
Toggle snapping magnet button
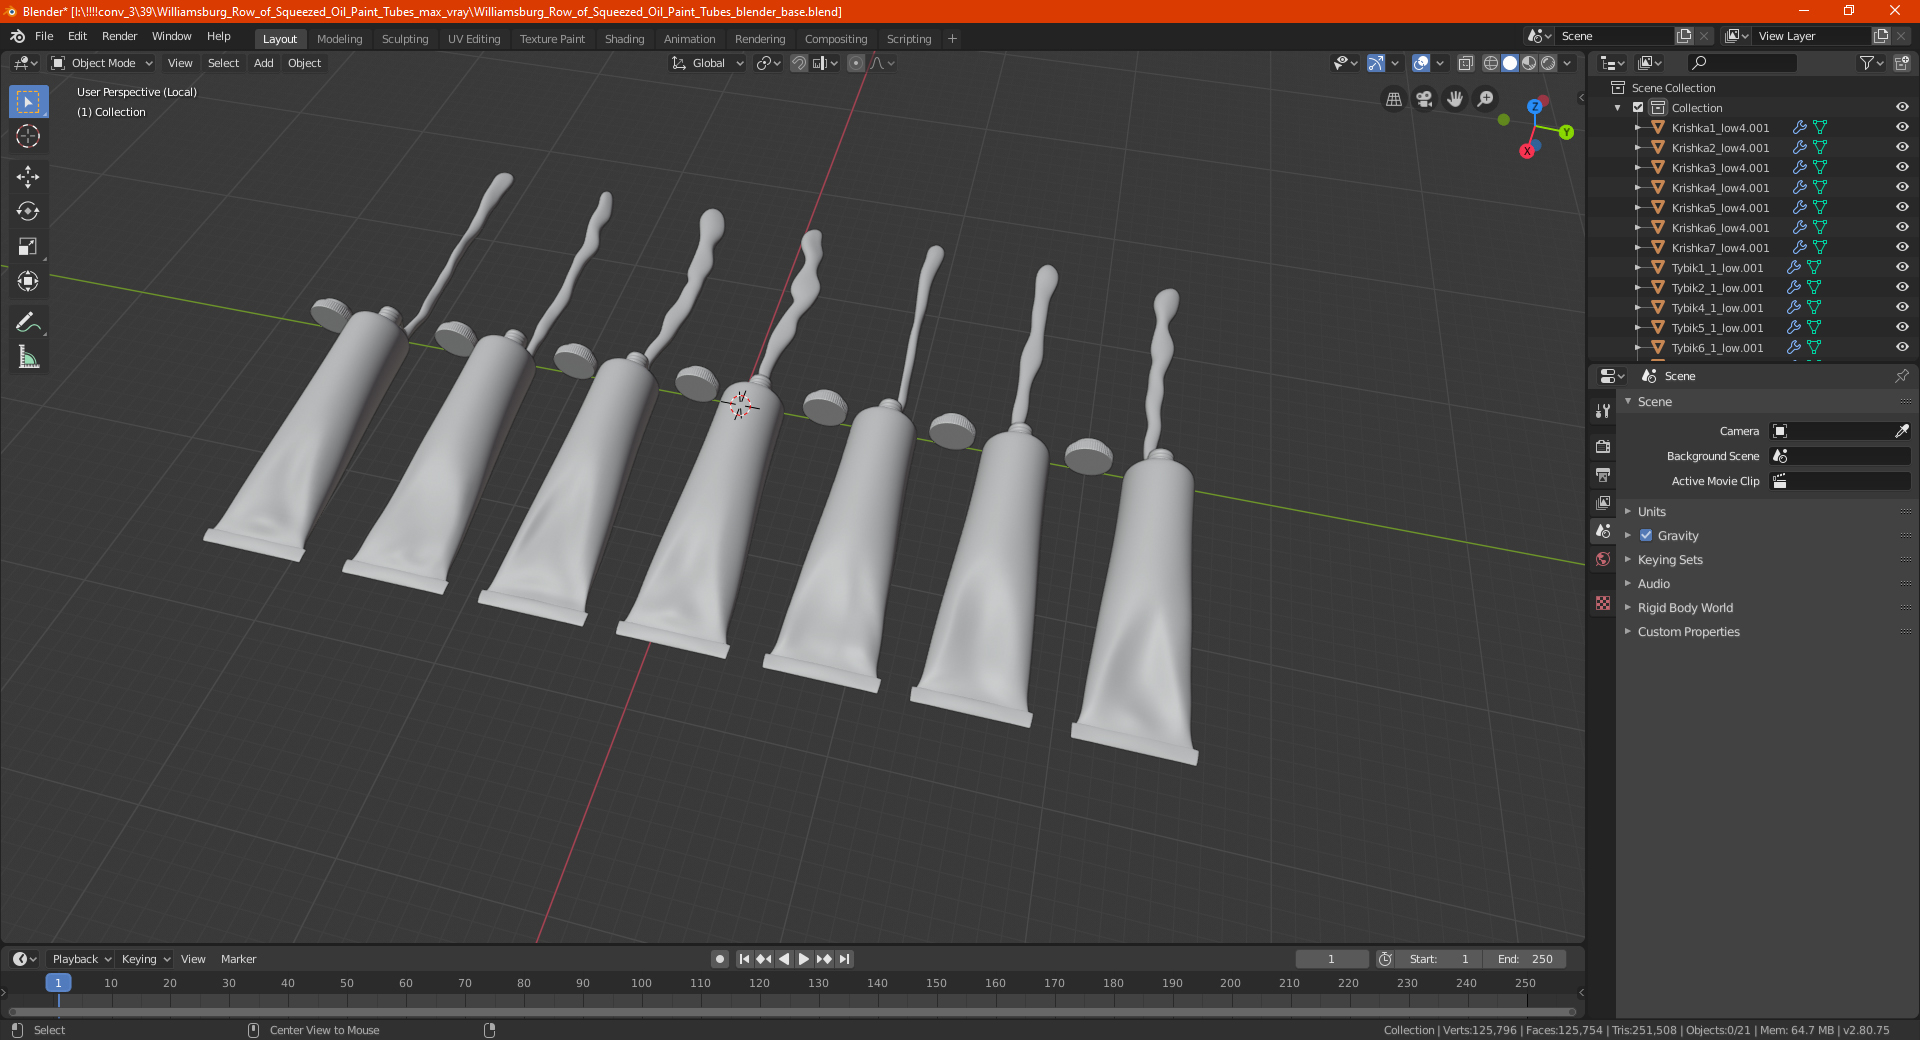[x=798, y=63]
